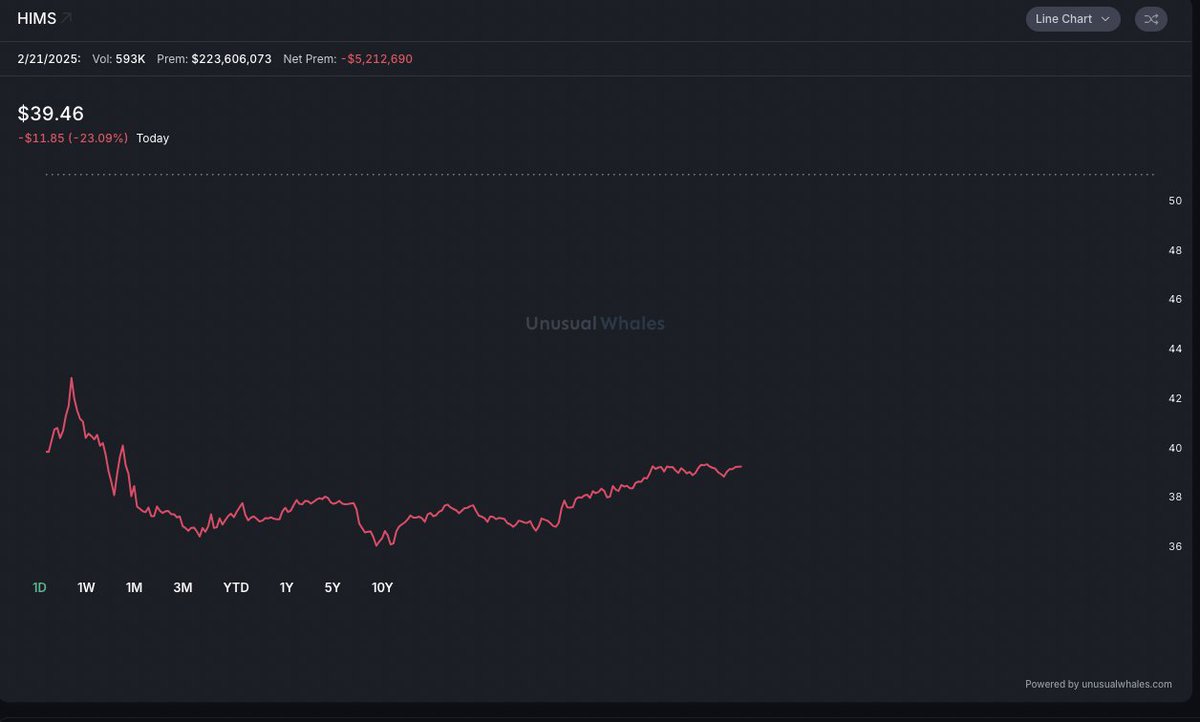
Task: Select the 1M time range
Action: point(134,588)
